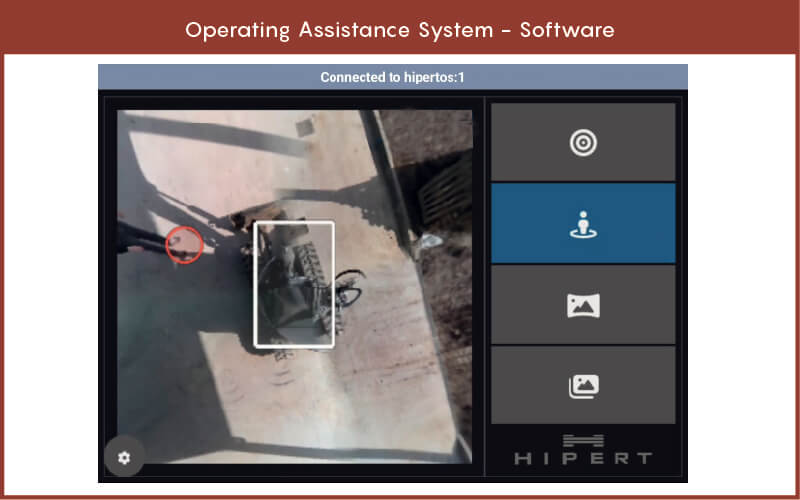Click the red circle marker in video
The image size is (800, 500).
coord(184,245)
